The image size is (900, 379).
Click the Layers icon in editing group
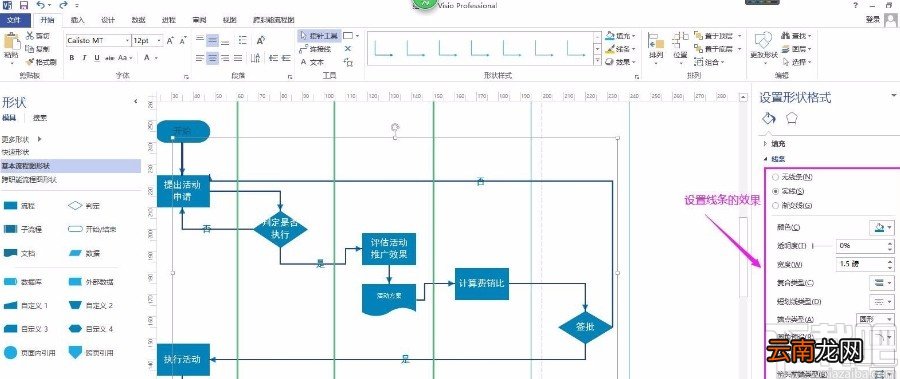click(x=786, y=49)
